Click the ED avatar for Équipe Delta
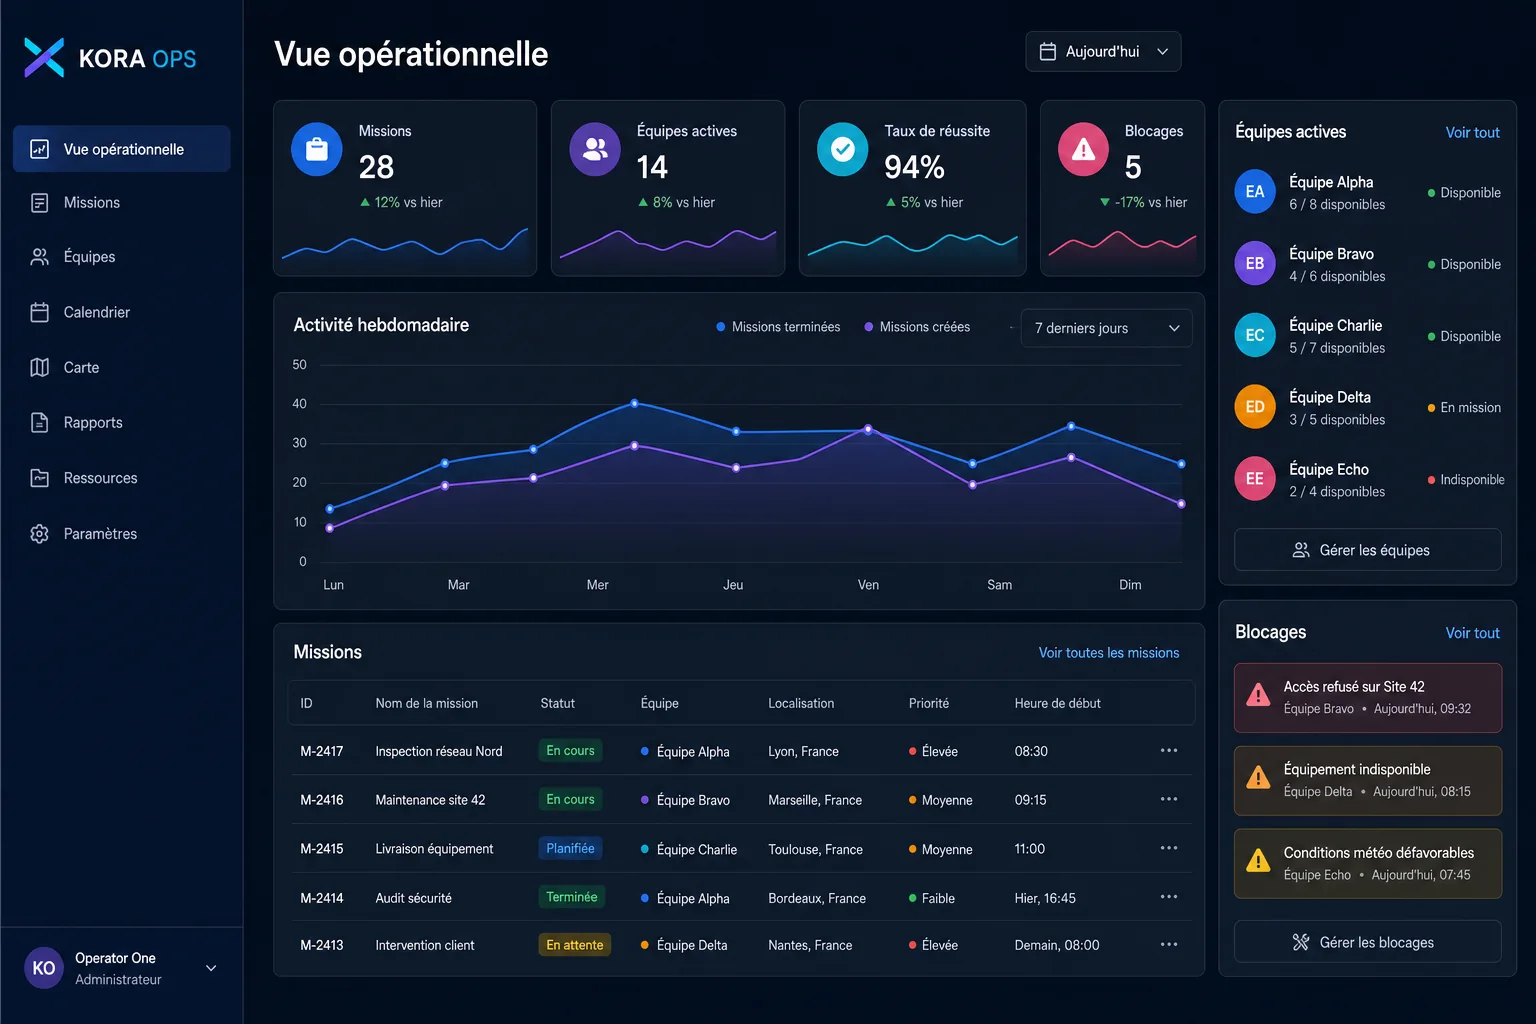Viewport: 1536px width, 1024px height. click(1255, 407)
